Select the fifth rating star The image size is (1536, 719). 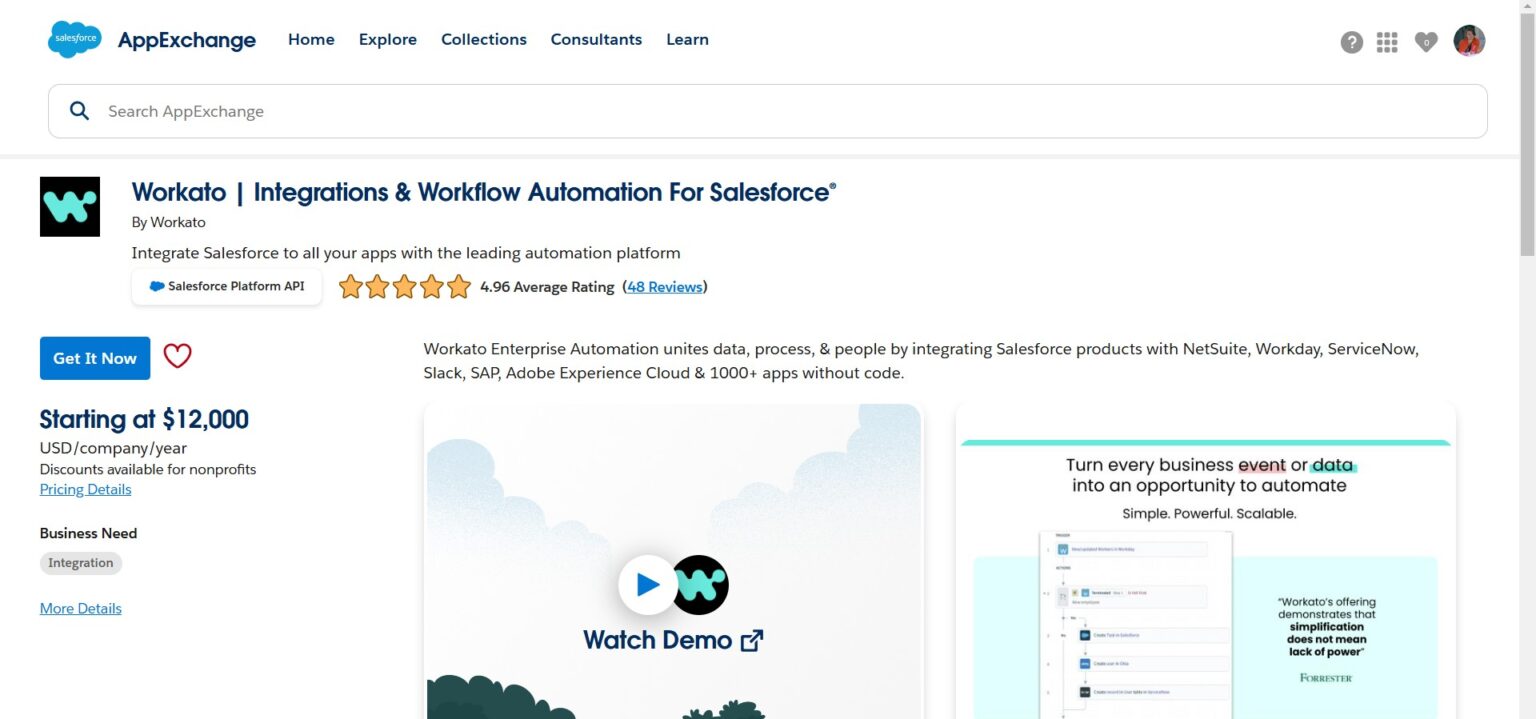click(458, 286)
